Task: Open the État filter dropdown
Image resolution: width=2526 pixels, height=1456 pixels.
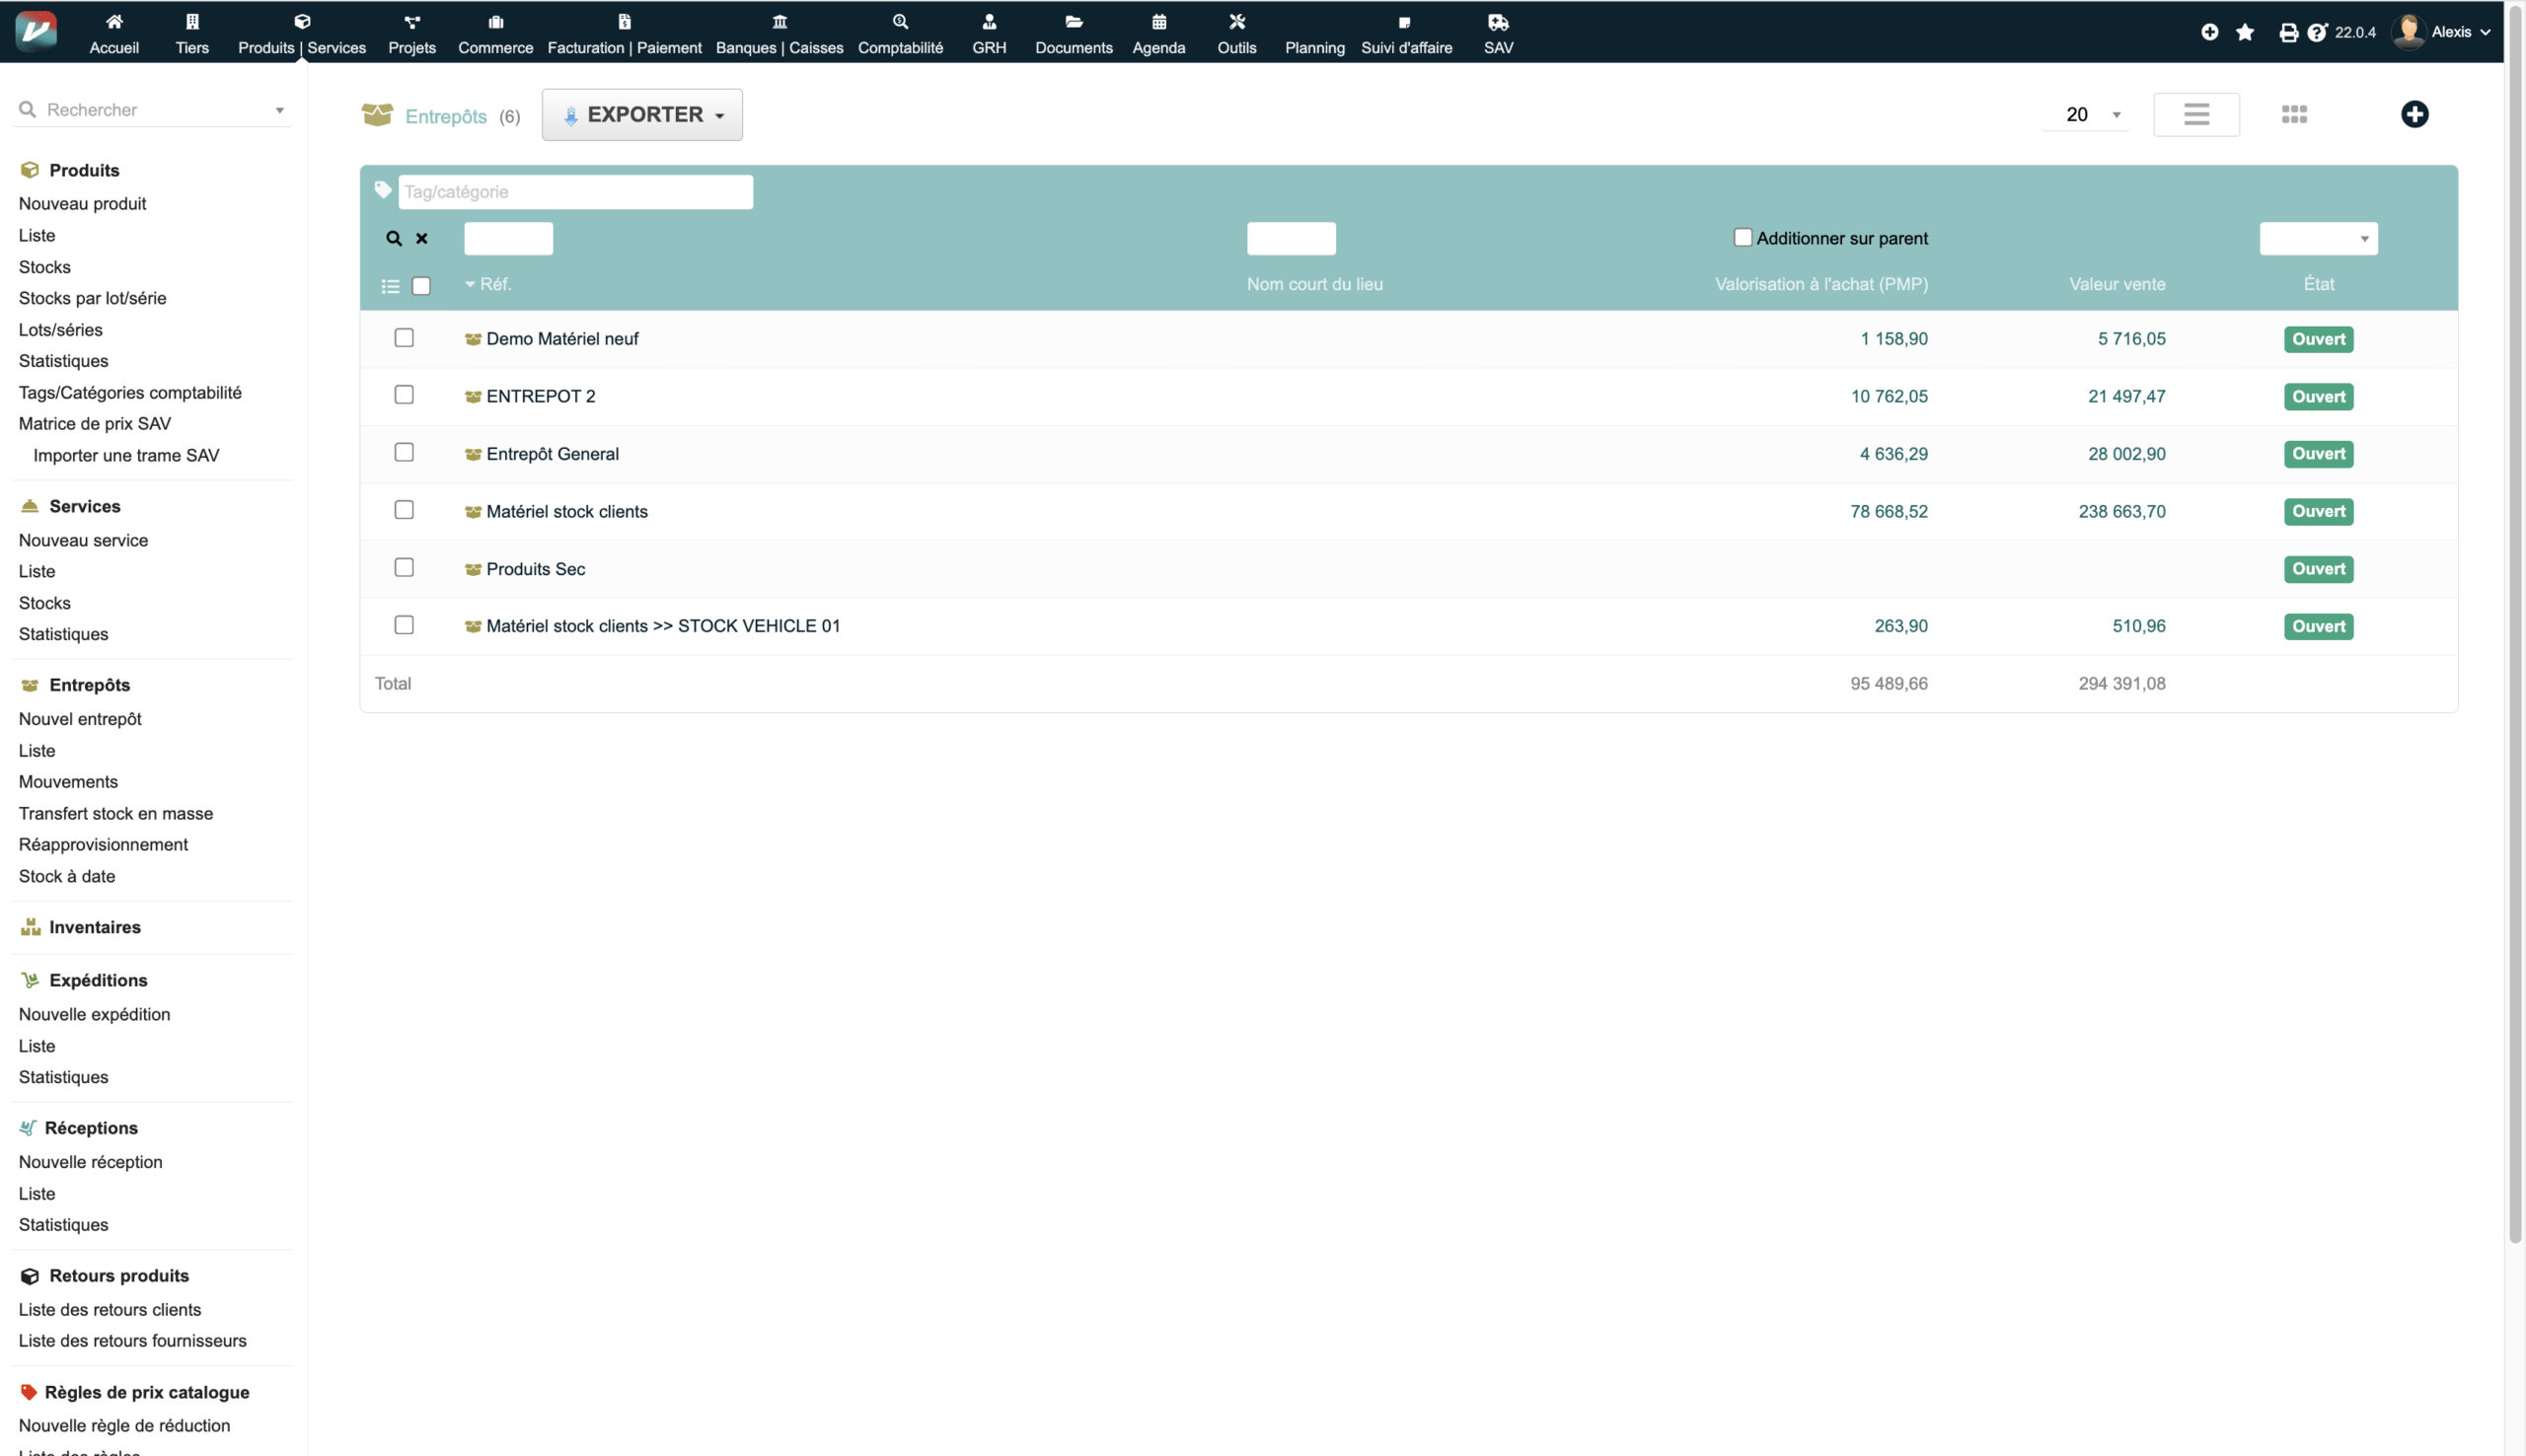Action: [x=2318, y=238]
